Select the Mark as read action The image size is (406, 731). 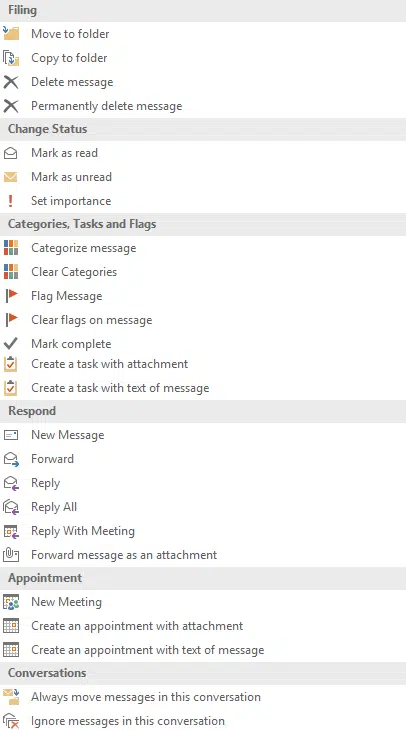tap(64, 153)
